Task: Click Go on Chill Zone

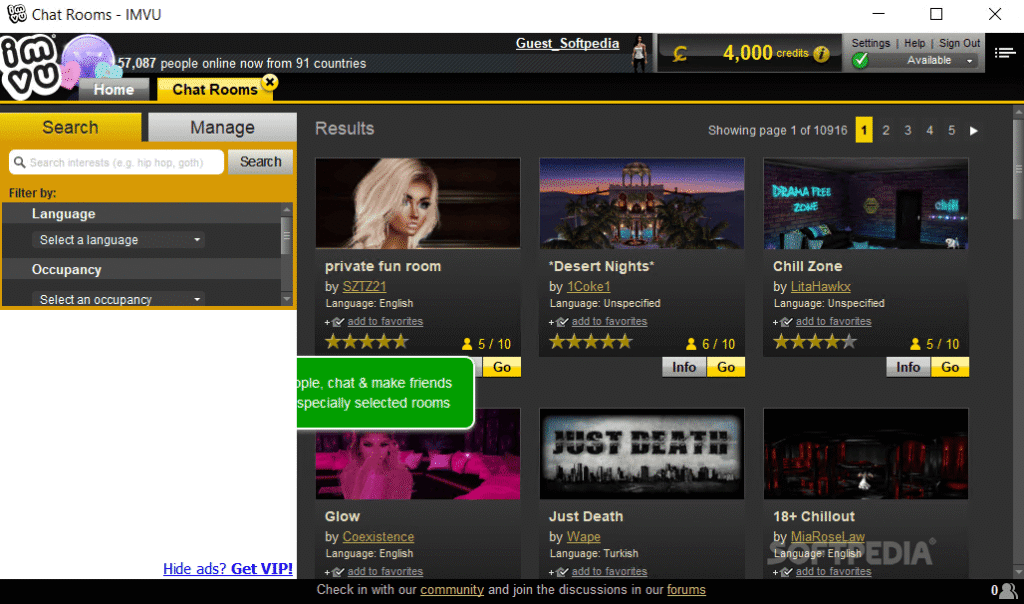Action: (950, 367)
